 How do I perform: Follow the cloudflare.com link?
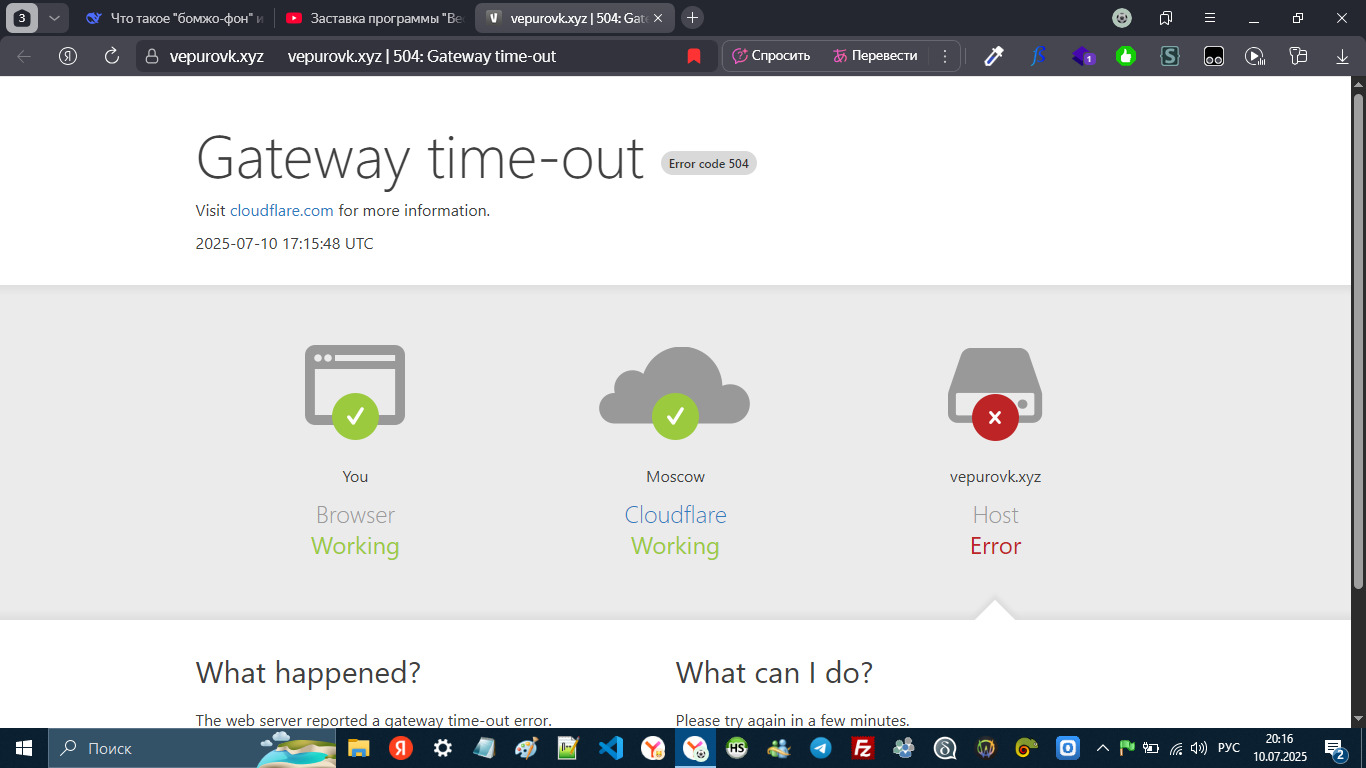pyautogui.click(x=282, y=210)
